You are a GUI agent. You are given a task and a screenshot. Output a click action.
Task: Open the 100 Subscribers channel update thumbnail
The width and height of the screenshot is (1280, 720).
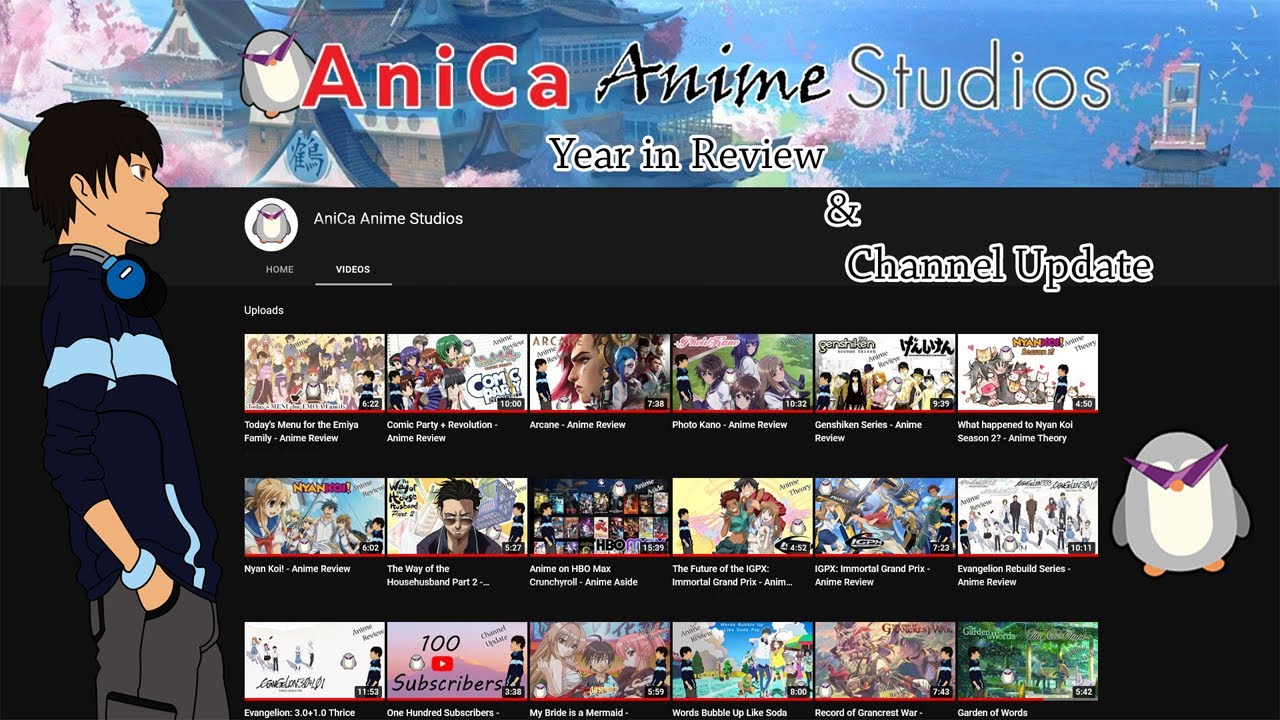tap(457, 661)
